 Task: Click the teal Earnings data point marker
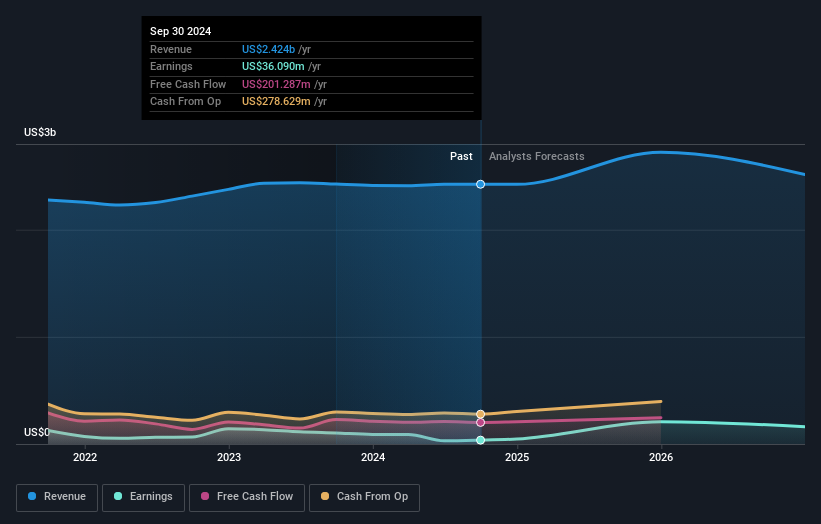point(480,440)
